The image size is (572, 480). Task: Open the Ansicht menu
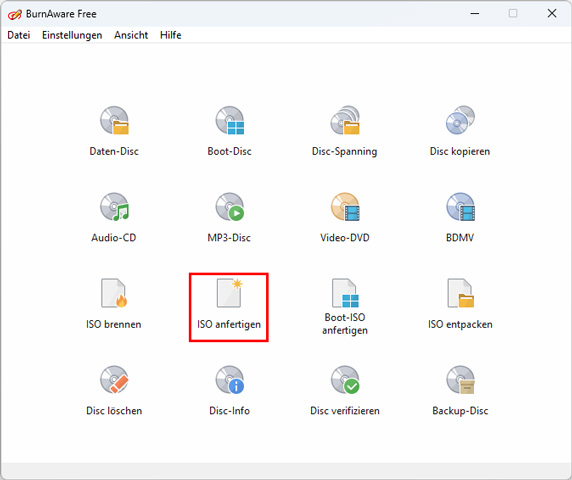point(131,35)
